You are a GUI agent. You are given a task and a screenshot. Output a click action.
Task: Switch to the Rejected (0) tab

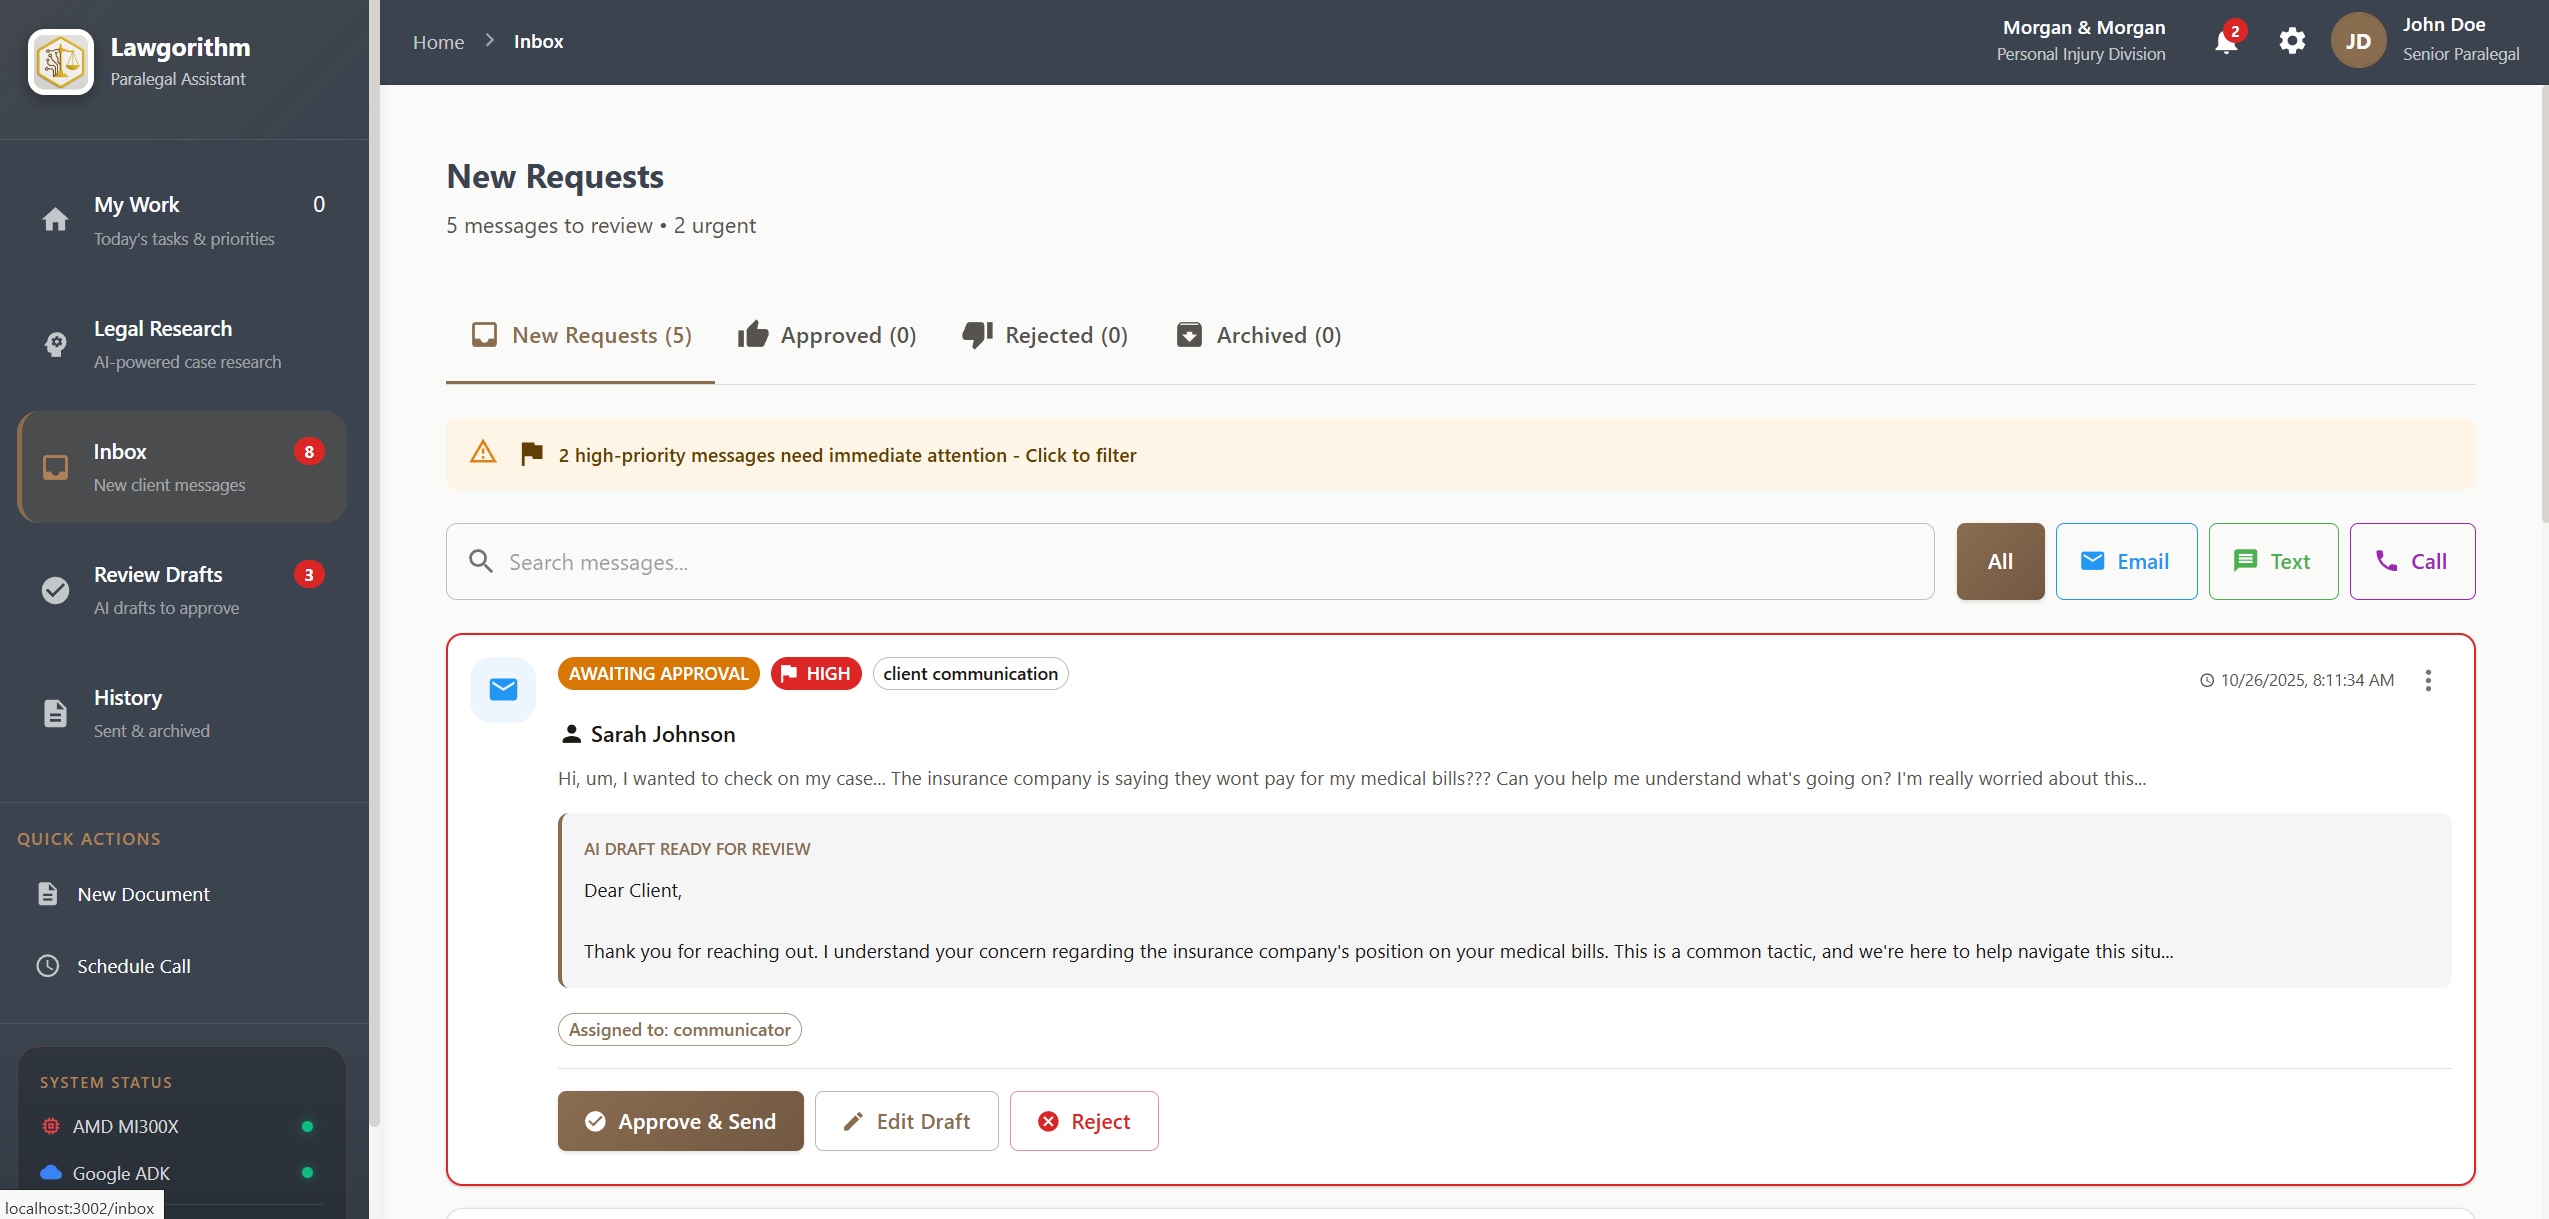pyautogui.click(x=1045, y=335)
